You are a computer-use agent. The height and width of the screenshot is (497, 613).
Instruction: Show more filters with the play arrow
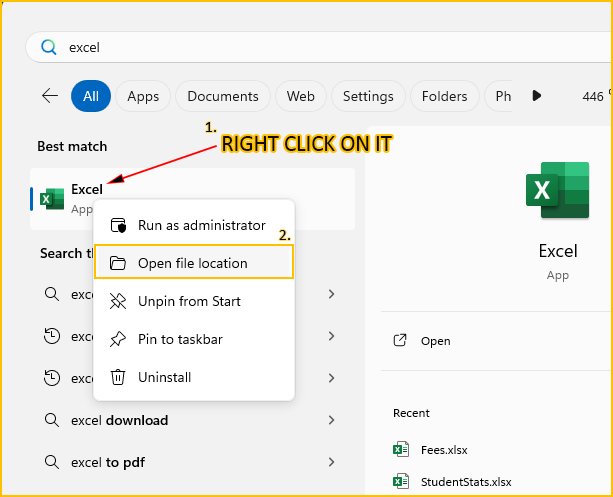[537, 96]
